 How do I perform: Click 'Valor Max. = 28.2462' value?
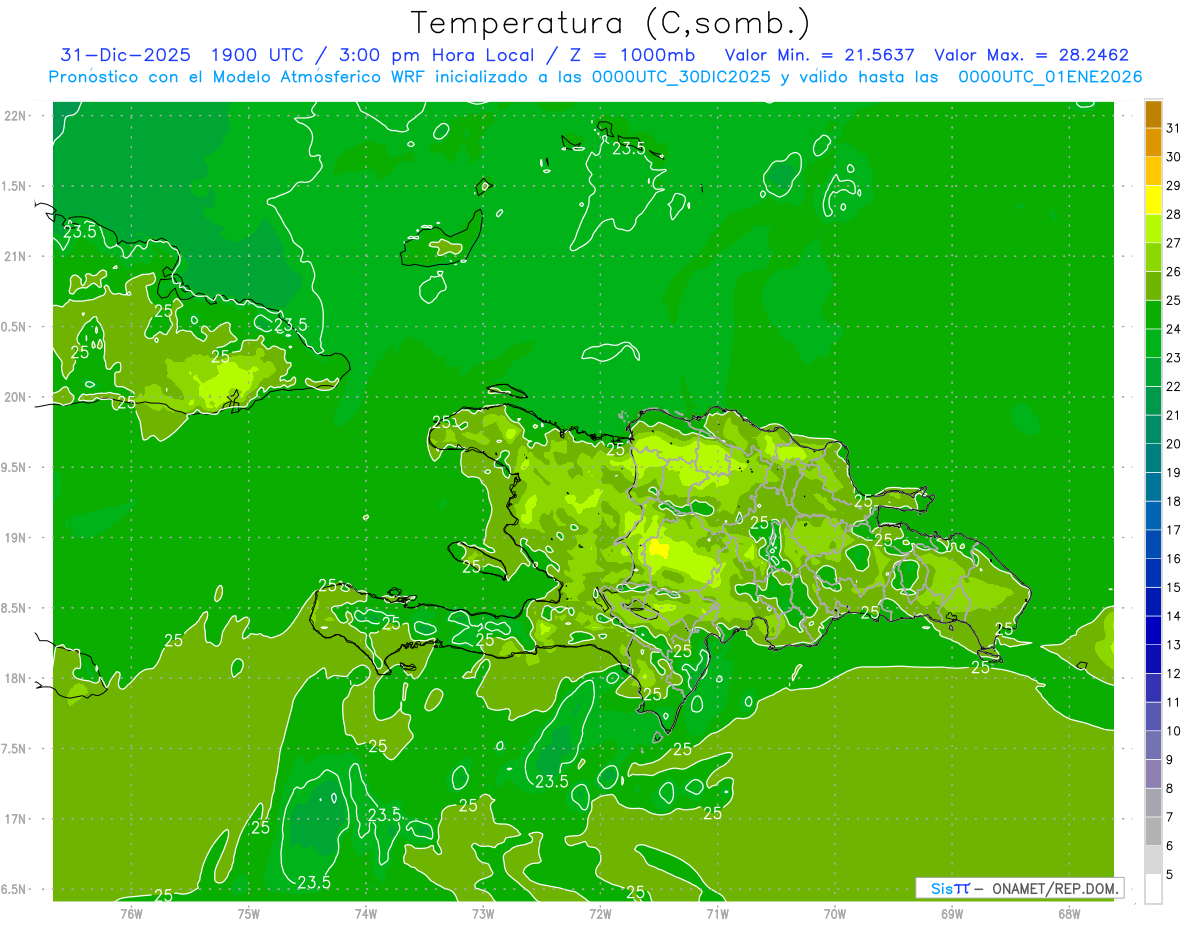[x=1032, y=55]
